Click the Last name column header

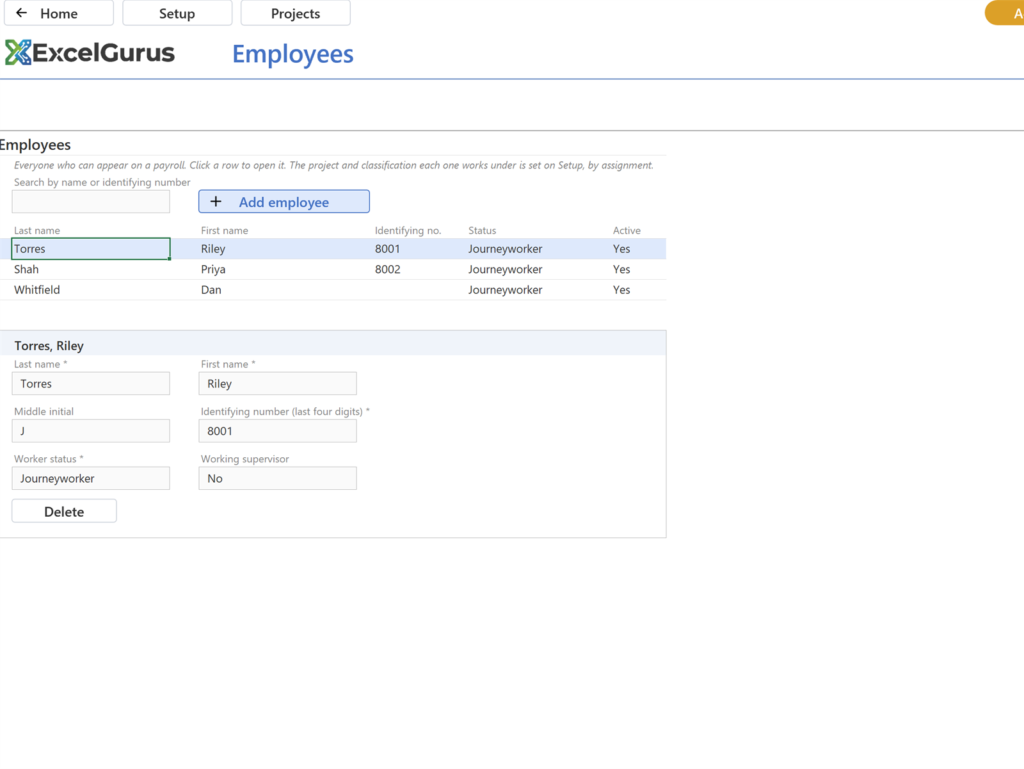[x=37, y=230]
